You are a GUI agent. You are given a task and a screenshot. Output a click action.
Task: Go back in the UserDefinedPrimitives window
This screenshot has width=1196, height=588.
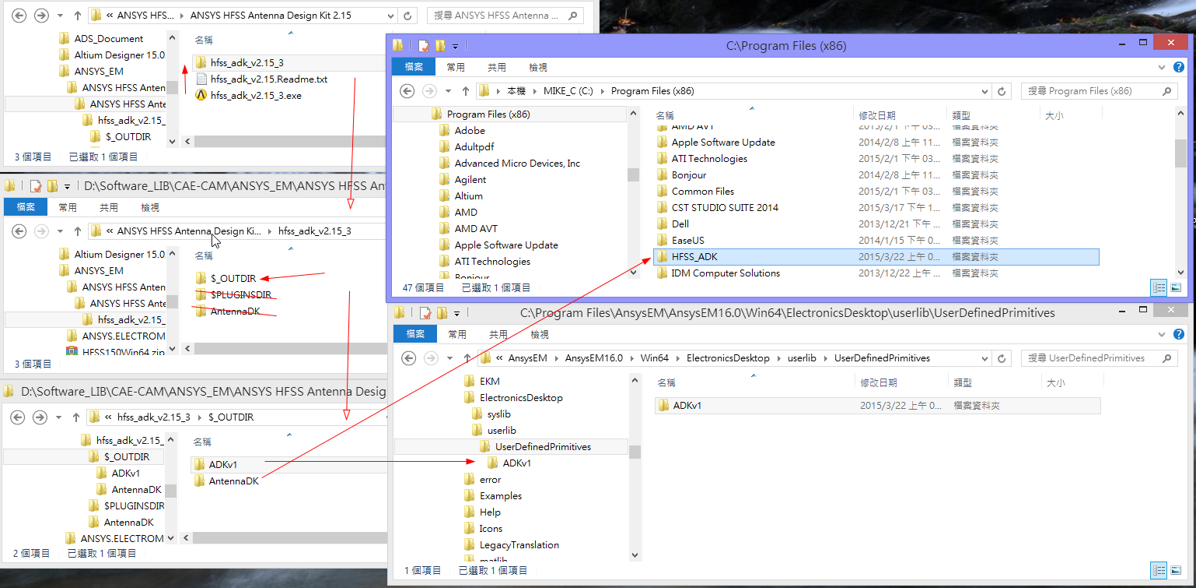407,358
